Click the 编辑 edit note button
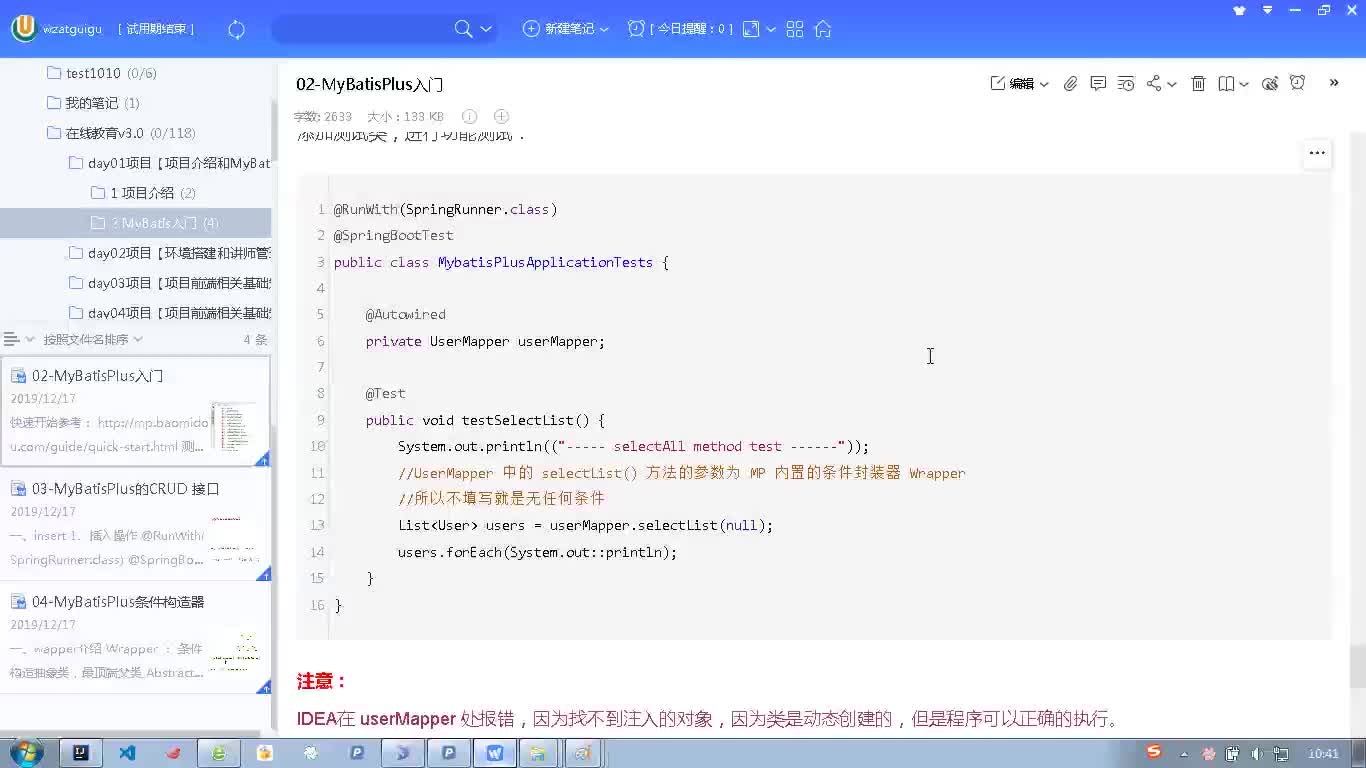 click(x=1012, y=84)
